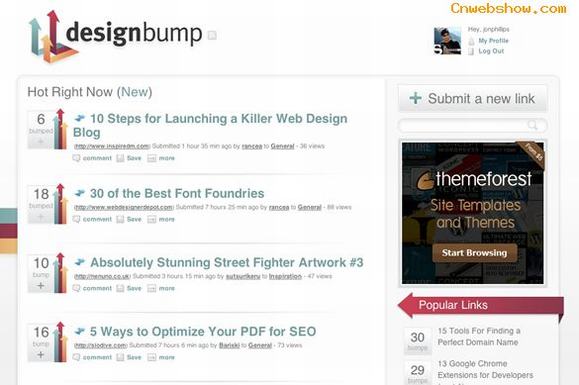The width and height of the screenshot is (579, 385).
Task: Expand more options for 10 Steps post
Action: (x=161, y=158)
